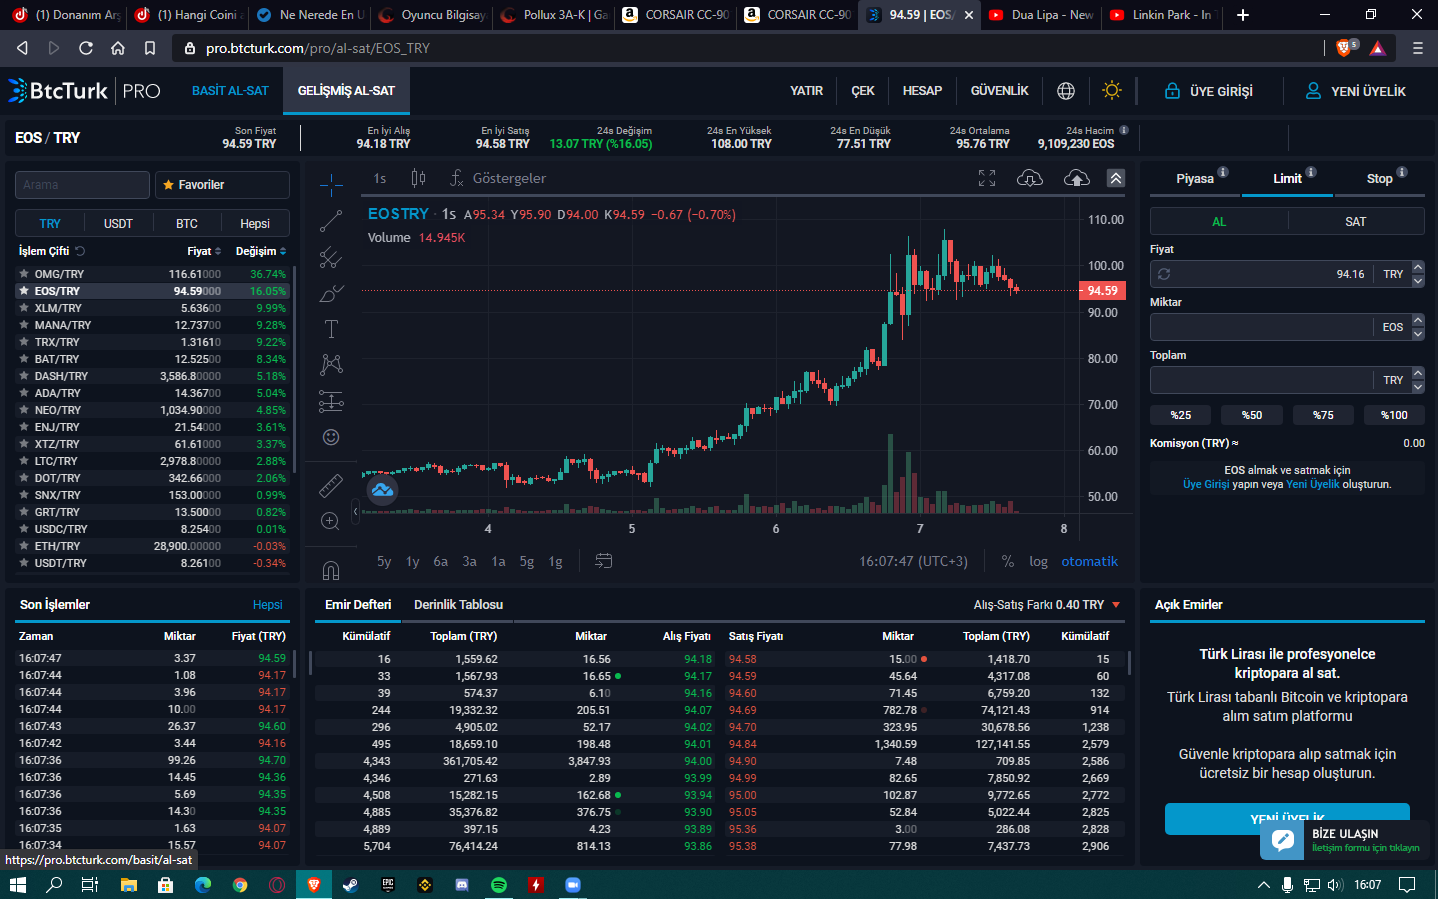Open the emoji icons tool
The width and height of the screenshot is (1438, 899).
pos(331,437)
